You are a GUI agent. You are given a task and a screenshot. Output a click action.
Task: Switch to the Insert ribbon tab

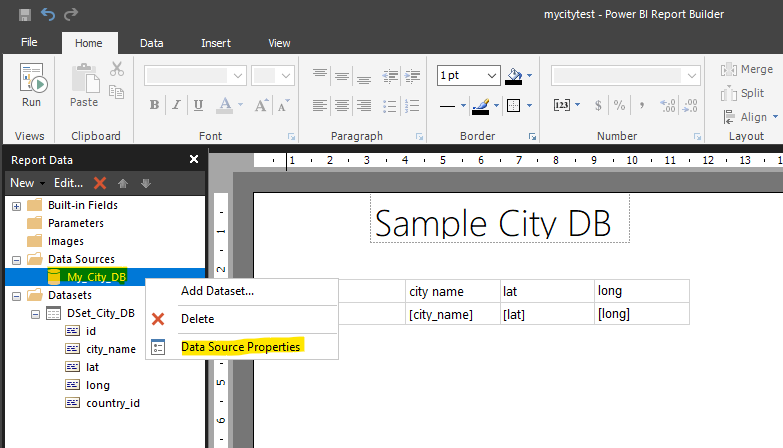pos(216,43)
